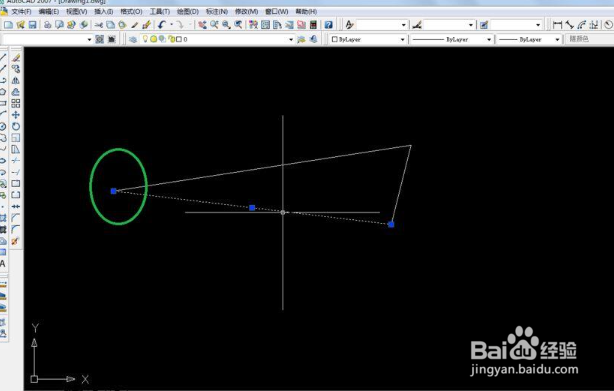Click the left endpoint grip of selected line
The width and height of the screenshot is (614, 391).
(x=114, y=191)
